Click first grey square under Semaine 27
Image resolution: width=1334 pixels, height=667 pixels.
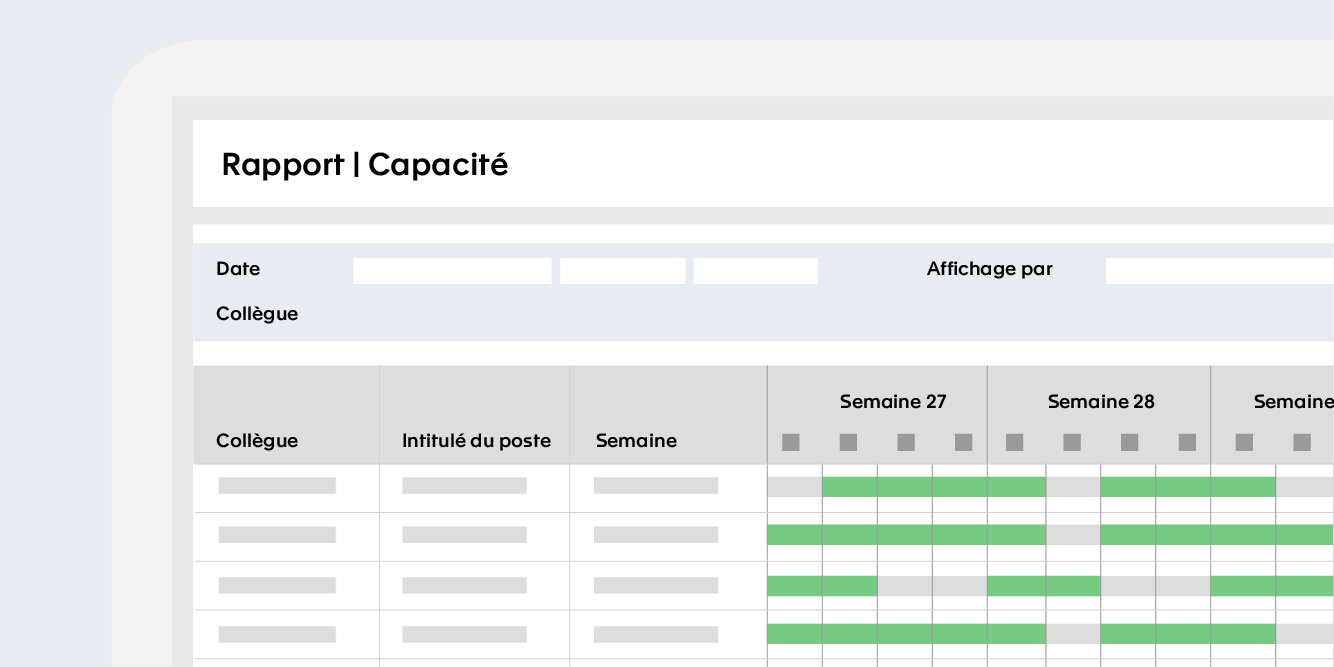[x=791, y=442]
